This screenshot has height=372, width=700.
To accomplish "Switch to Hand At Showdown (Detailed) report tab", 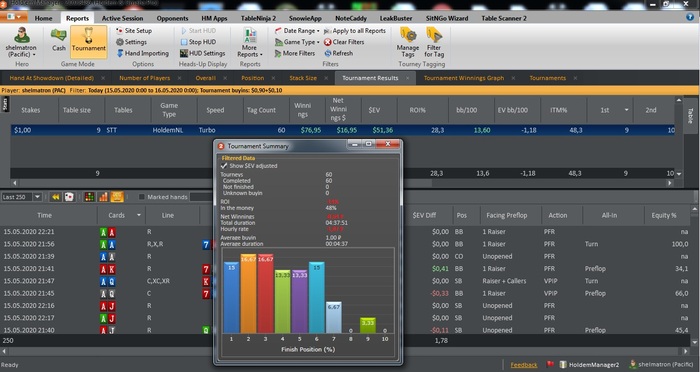I will click(51, 78).
